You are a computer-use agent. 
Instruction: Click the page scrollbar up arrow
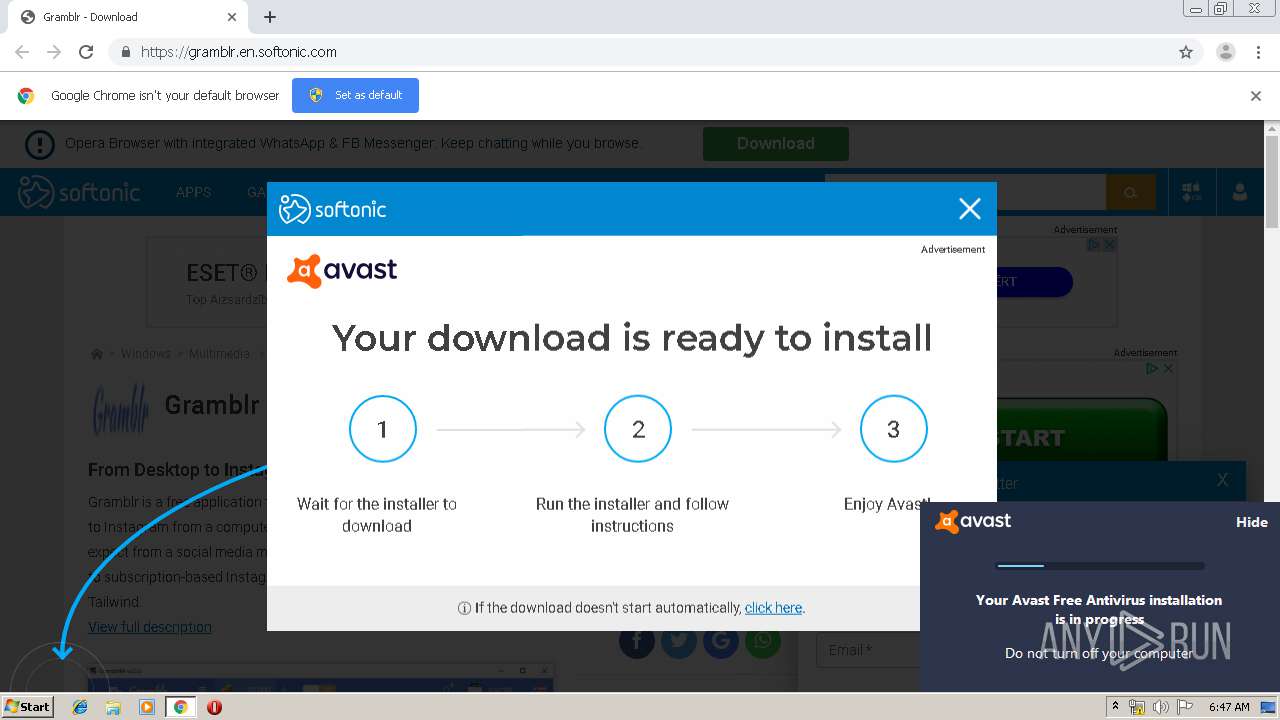[x=1272, y=129]
